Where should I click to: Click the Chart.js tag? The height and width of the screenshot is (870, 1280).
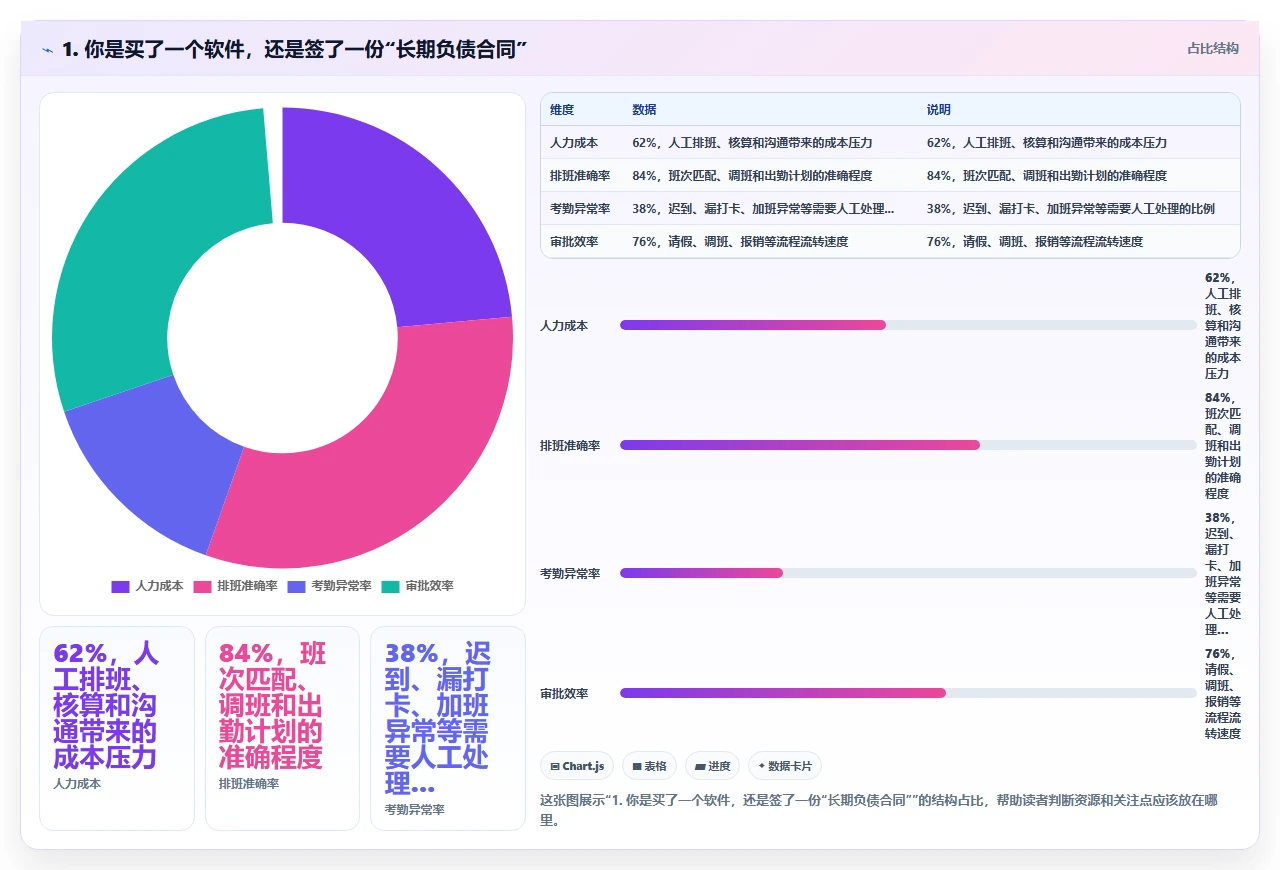tap(577, 766)
